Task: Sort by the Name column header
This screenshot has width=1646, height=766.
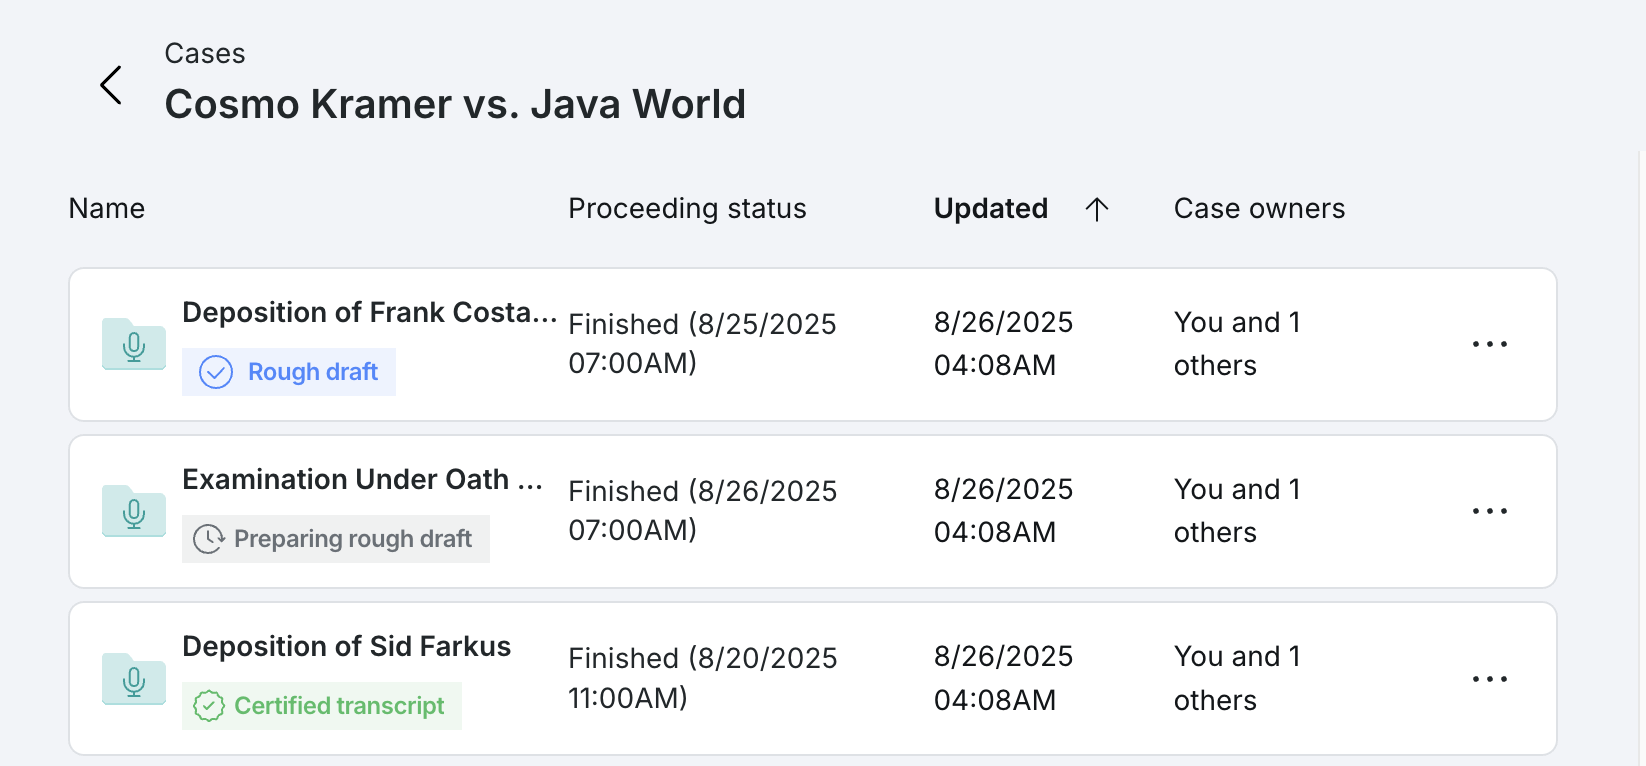Action: pyautogui.click(x=107, y=208)
